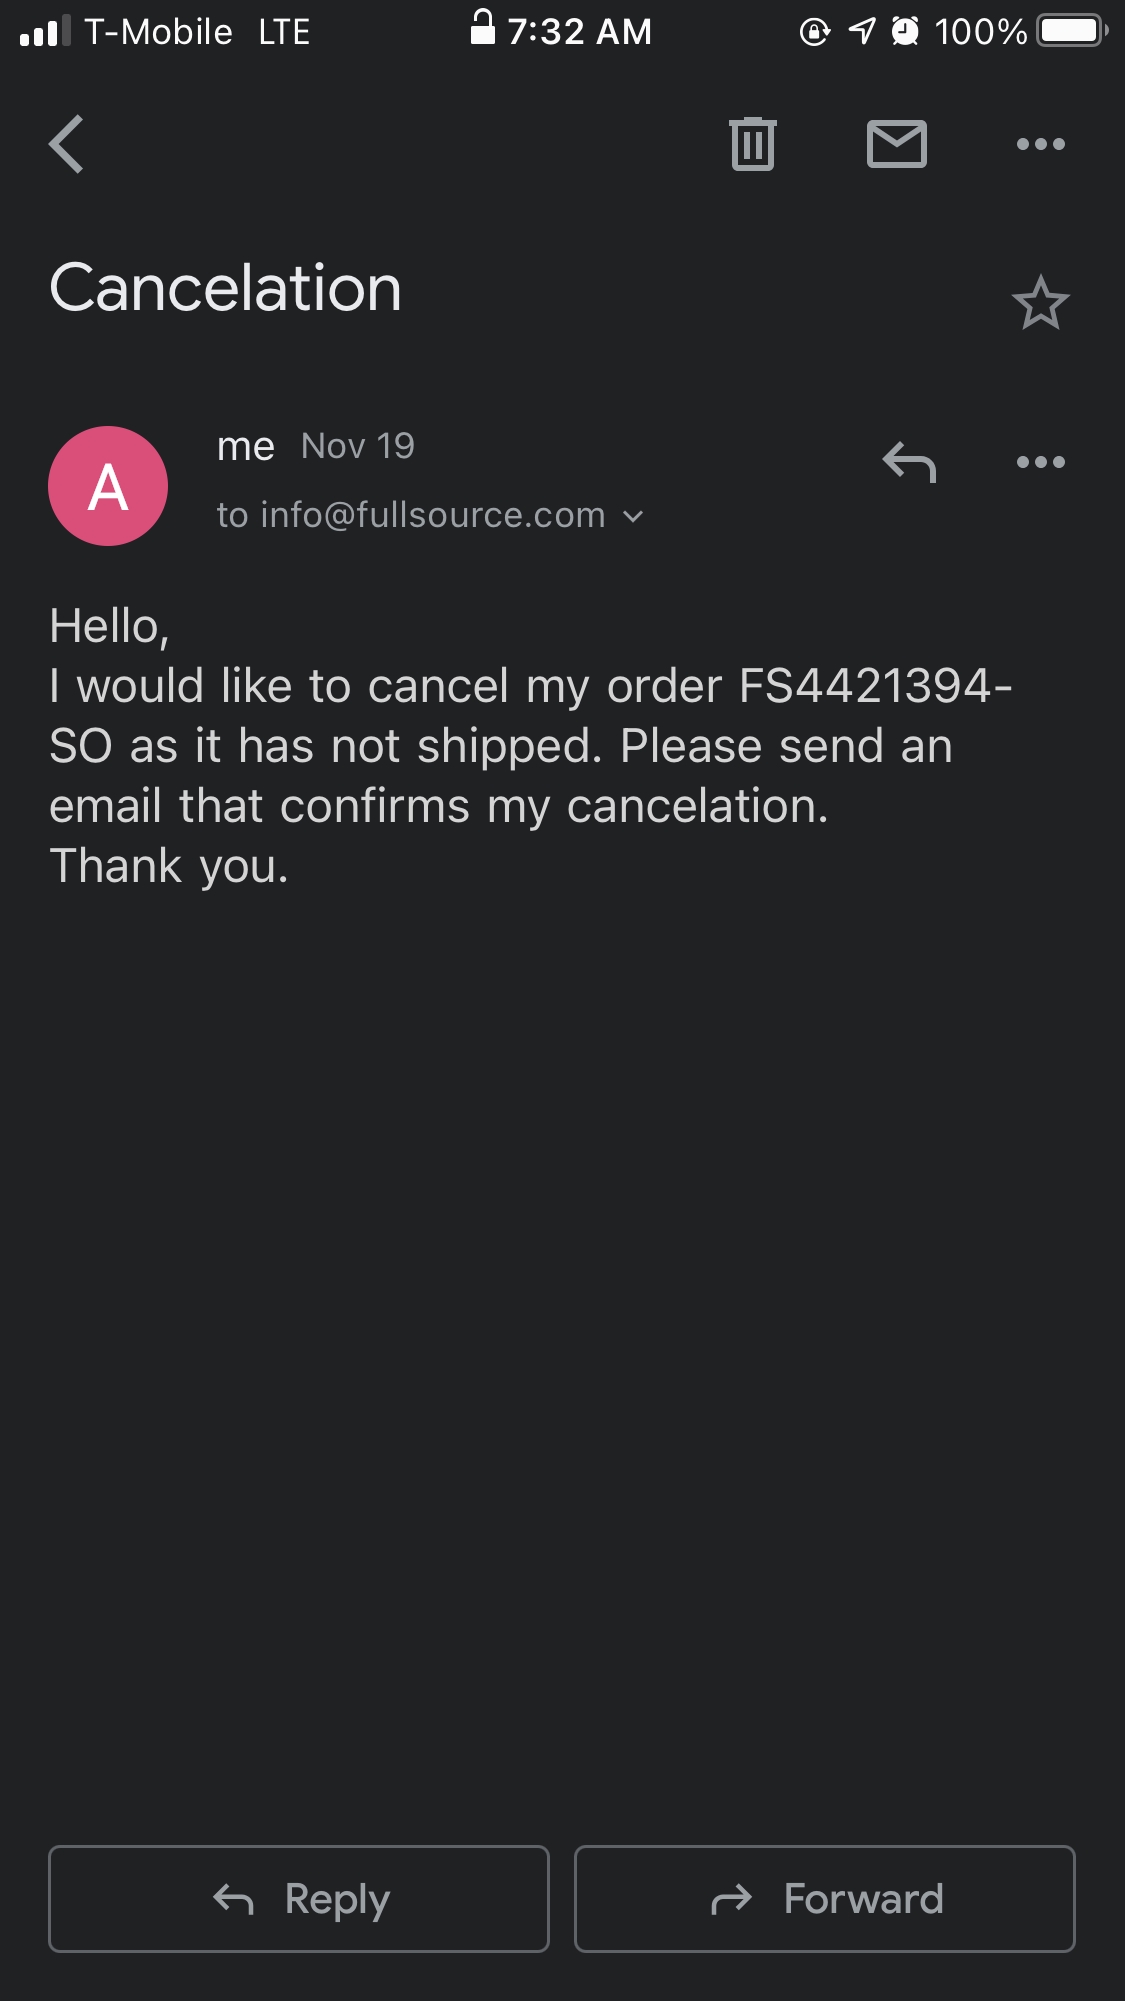Viewport: 1125px width, 2001px height.
Task: Open top toolbar more options menu
Action: pyautogui.click(x=1040, y=145)
